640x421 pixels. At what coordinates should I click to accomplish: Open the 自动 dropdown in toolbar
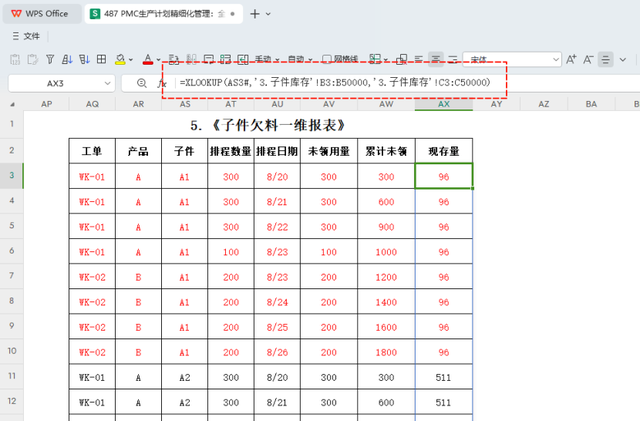pyautogui.click(x=300, y=60)
